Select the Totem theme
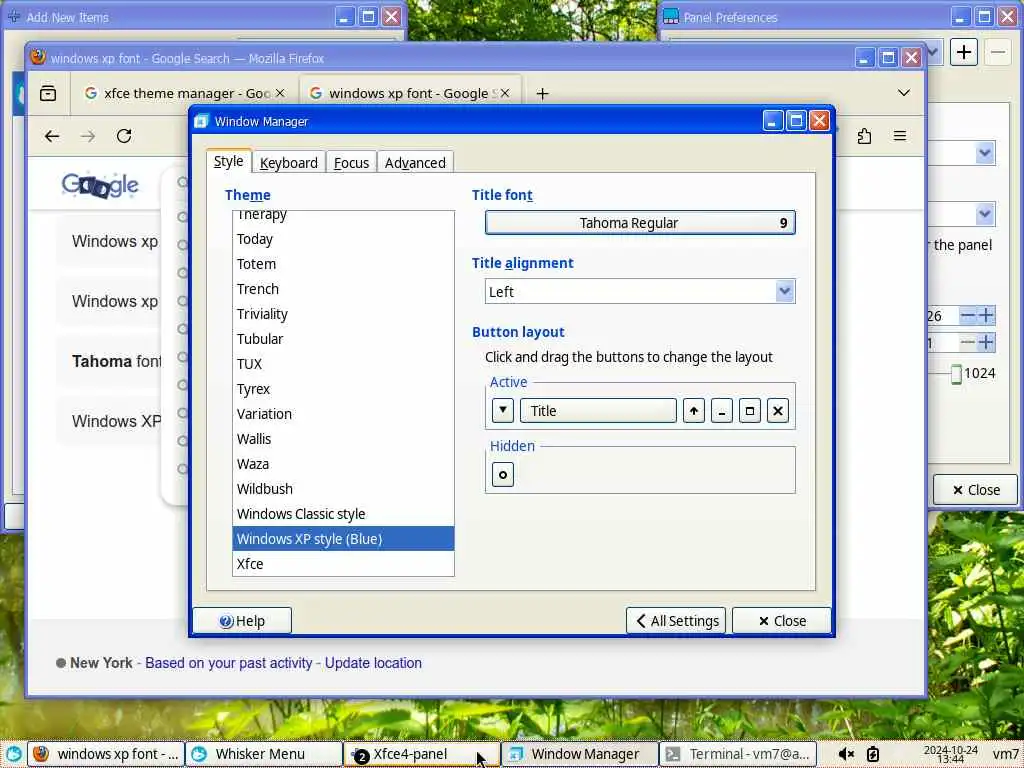This screenshot has width=1024, height=768. 343,264
